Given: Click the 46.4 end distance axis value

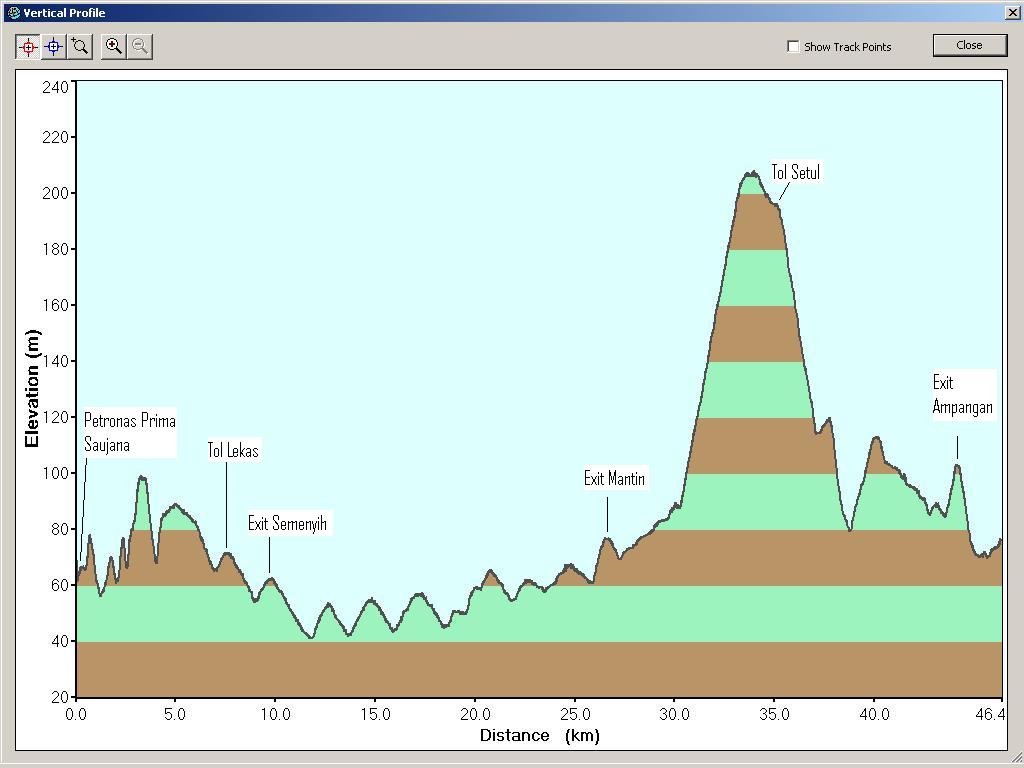Looking at the screenshot, I should coord(990,715).
